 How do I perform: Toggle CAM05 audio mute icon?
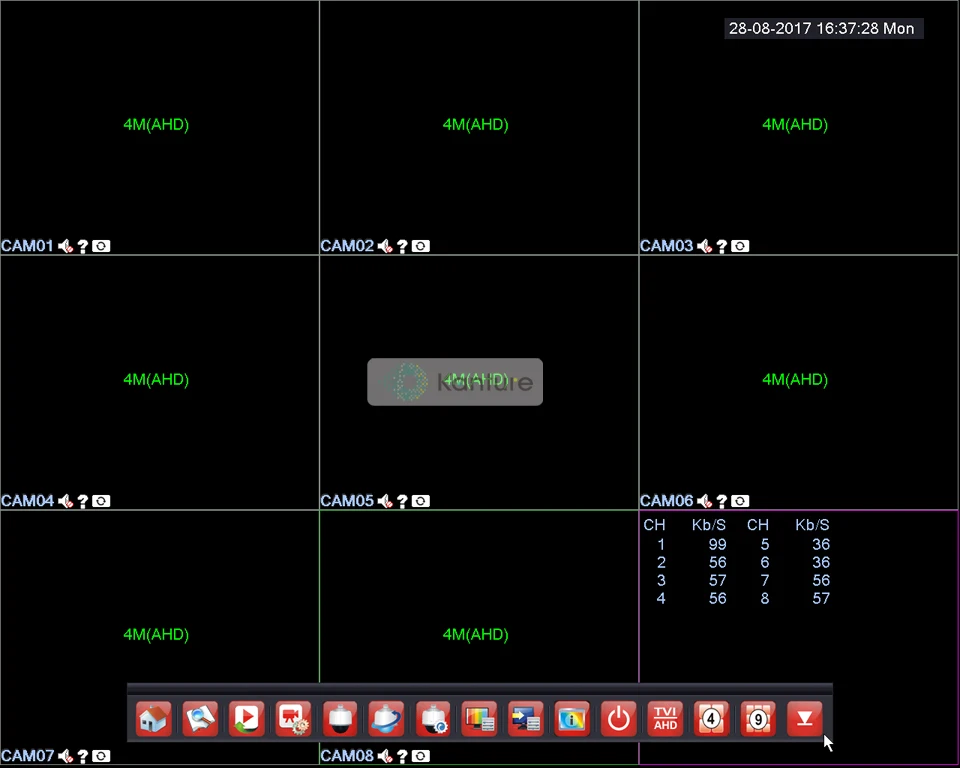(385, 501)
